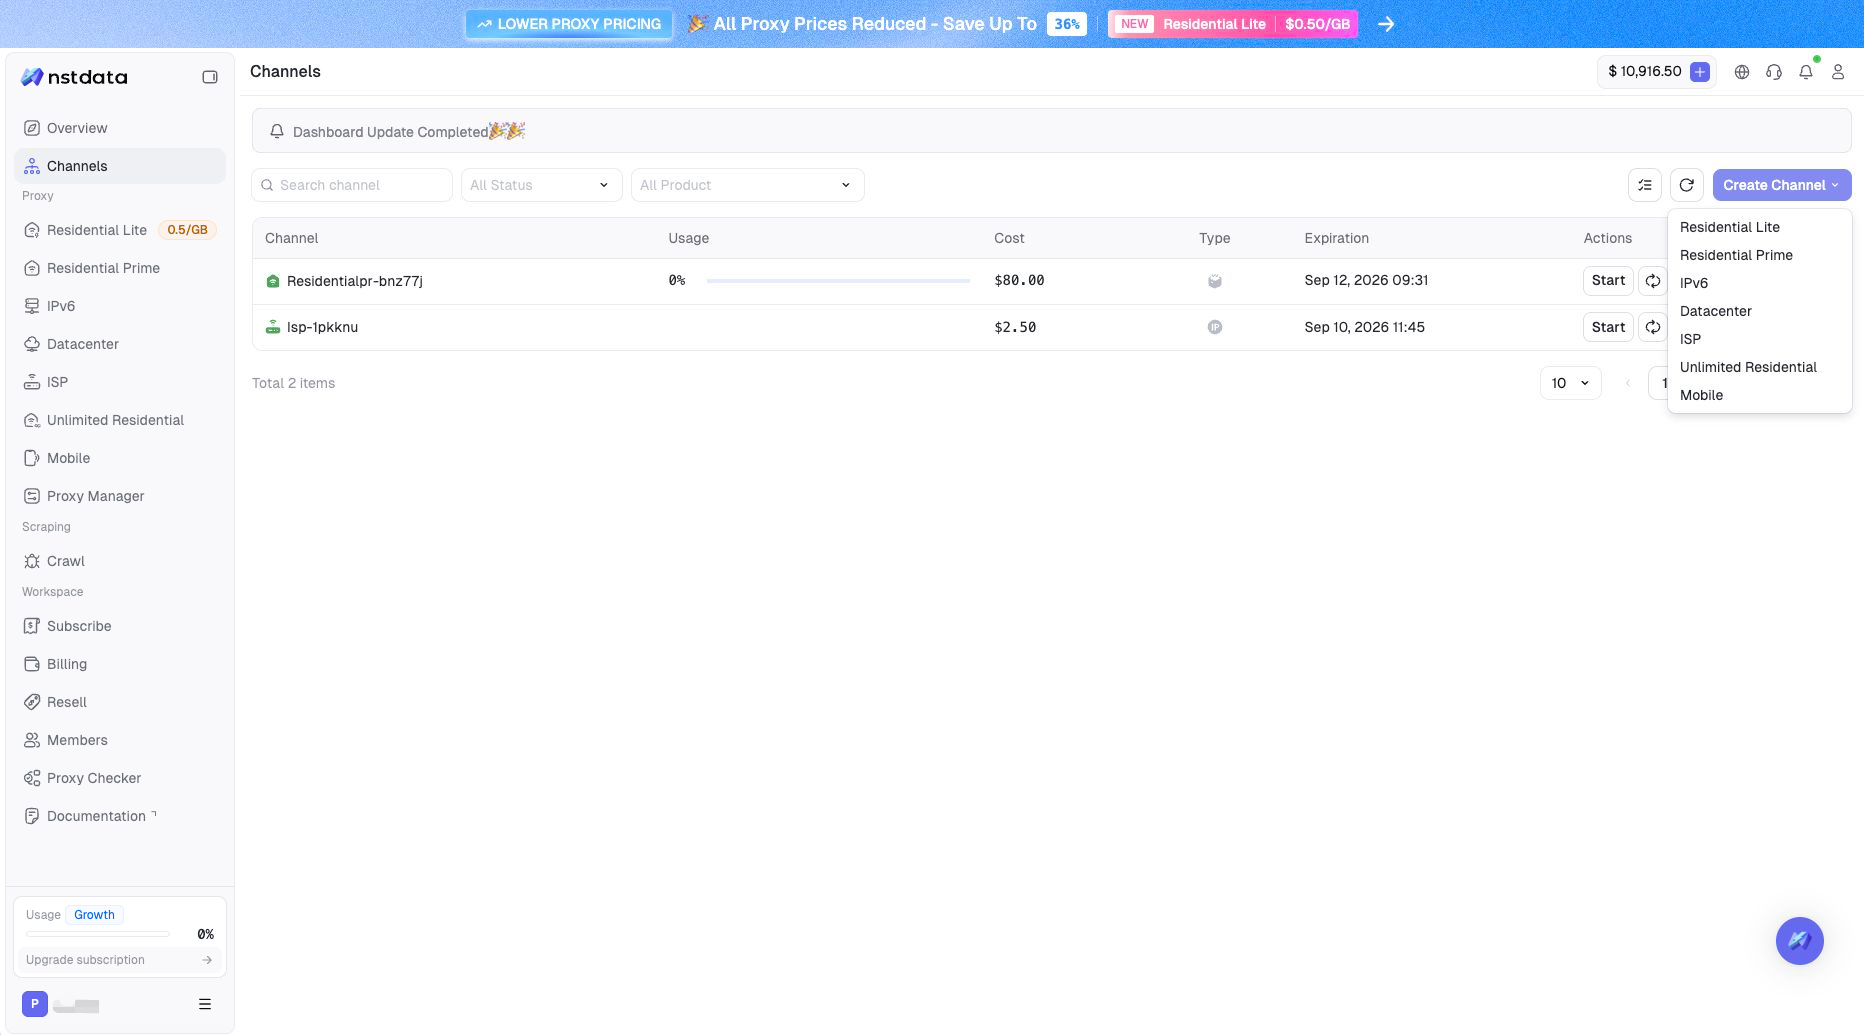Open Billing in the sidebar
1864x1035 pixels.
point(120,664)
